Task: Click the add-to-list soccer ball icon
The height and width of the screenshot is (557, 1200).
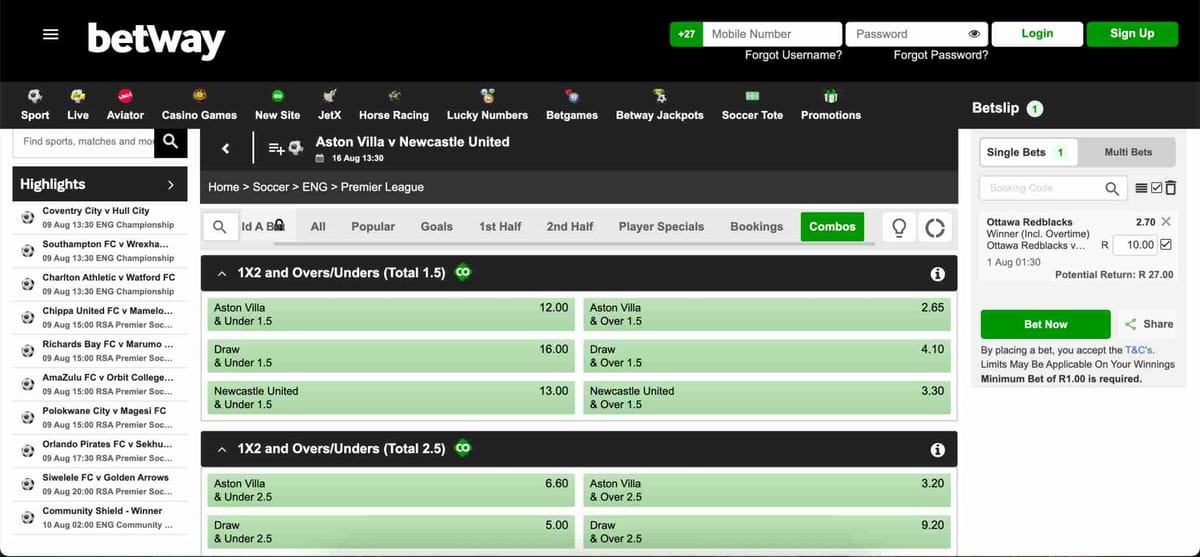Action: click(285, 149)
